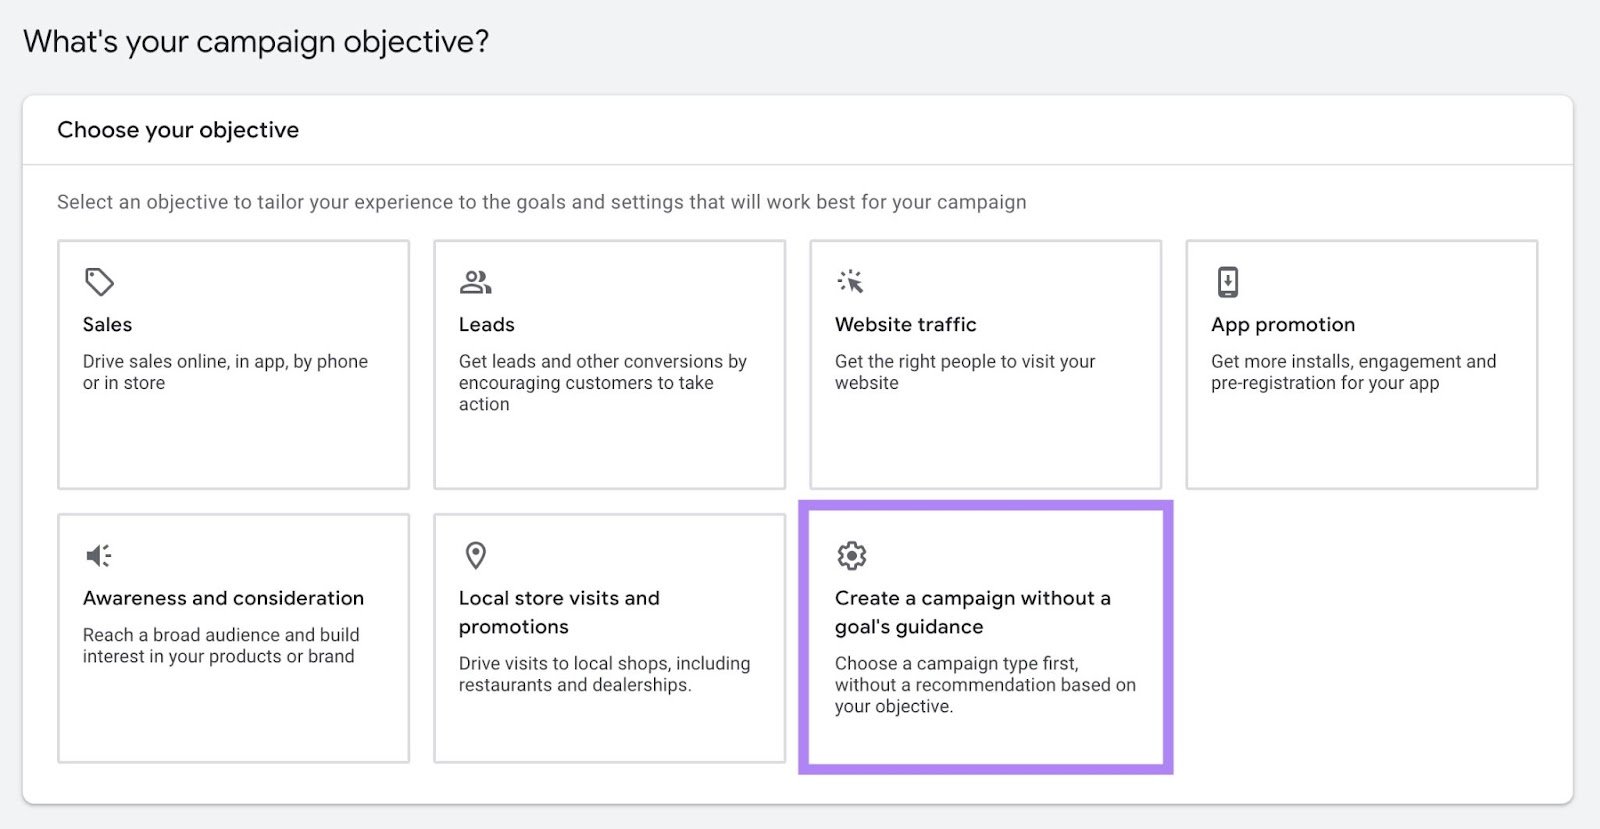The width and height of the screenshot is (1600, 829).
Task: Click the 'Select an objective to tailor' instruction text
Action: [x=542, y=202]
